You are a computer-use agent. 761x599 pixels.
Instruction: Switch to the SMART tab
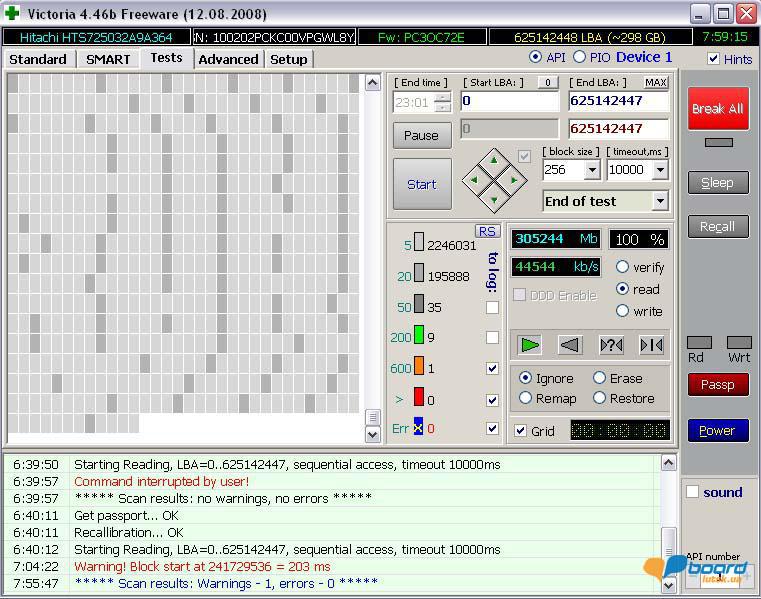pos(108,59)
